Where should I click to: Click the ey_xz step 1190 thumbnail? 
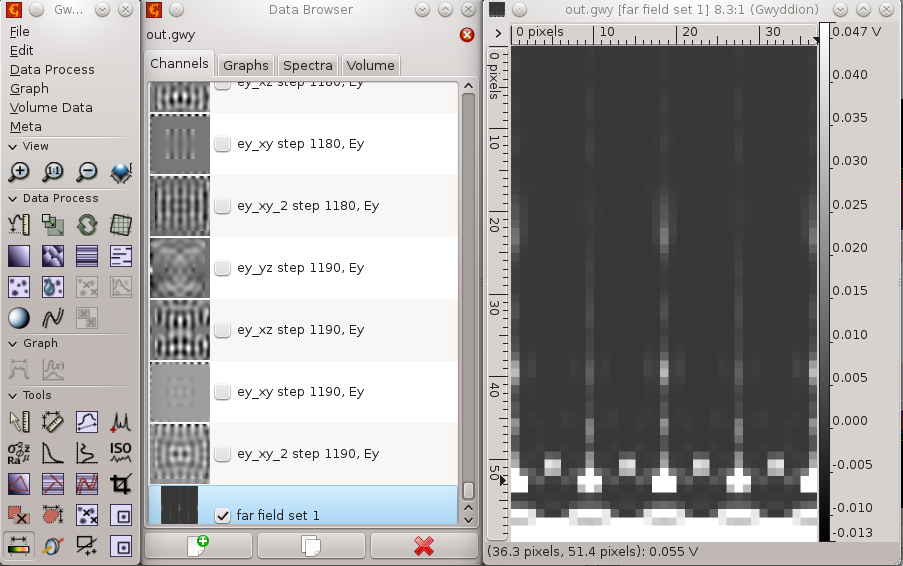click(179, 329)
